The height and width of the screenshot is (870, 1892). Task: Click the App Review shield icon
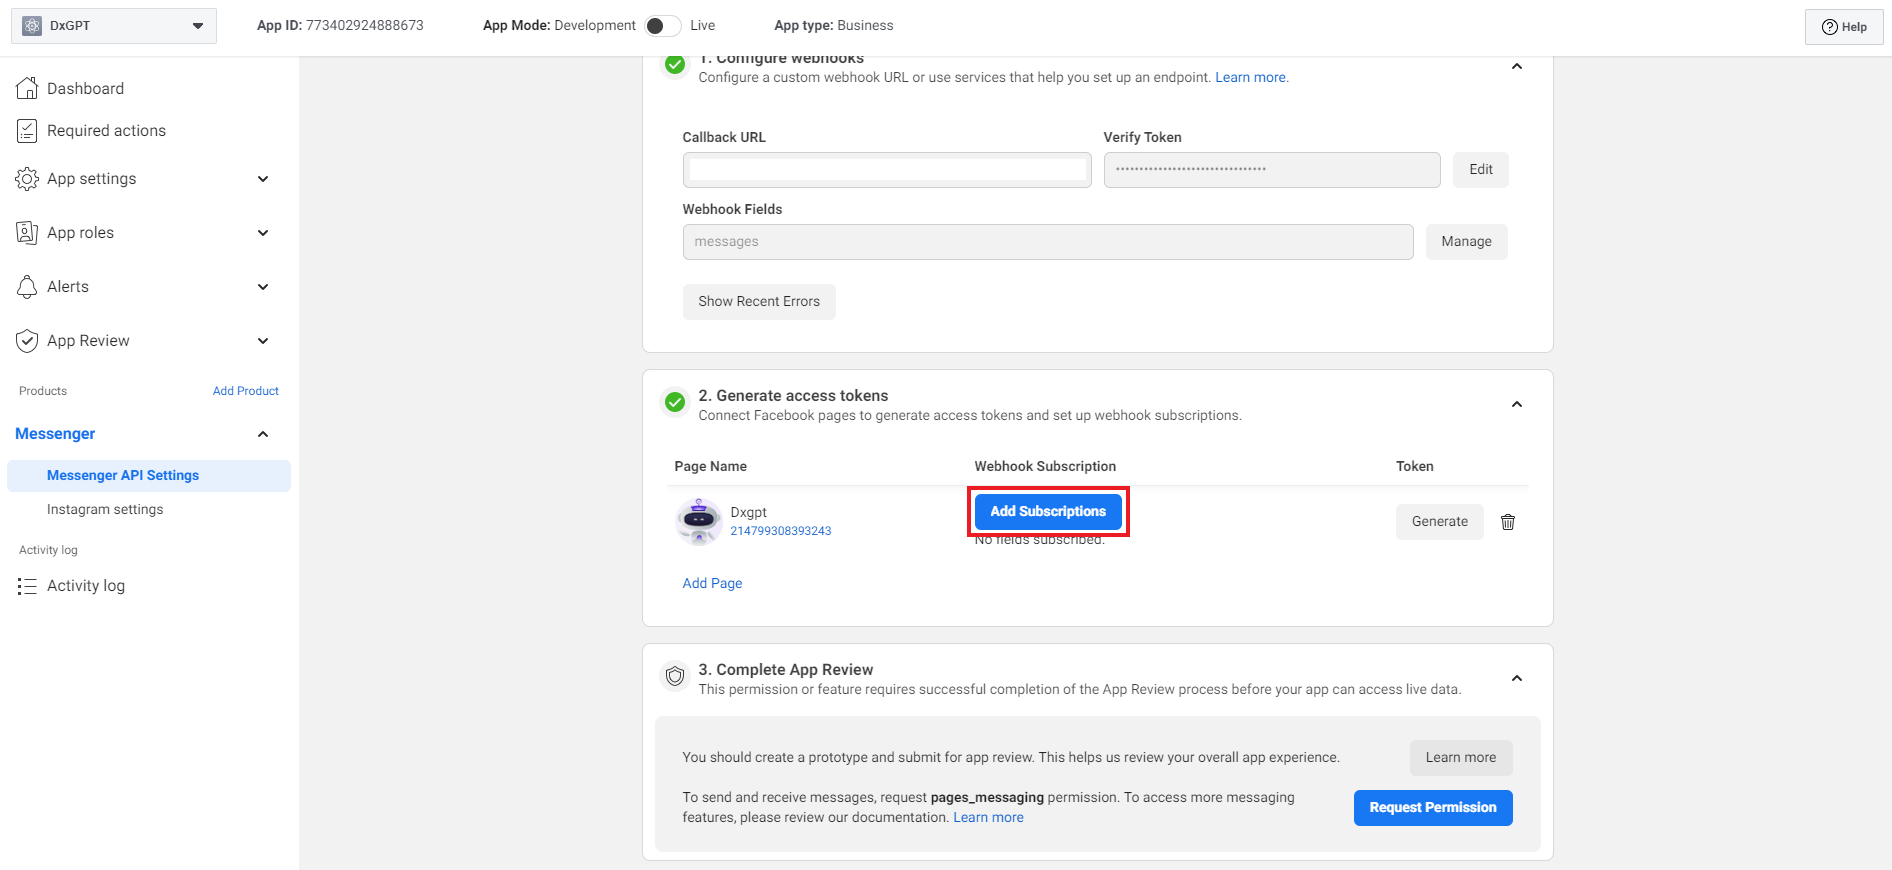pos(27,341)
